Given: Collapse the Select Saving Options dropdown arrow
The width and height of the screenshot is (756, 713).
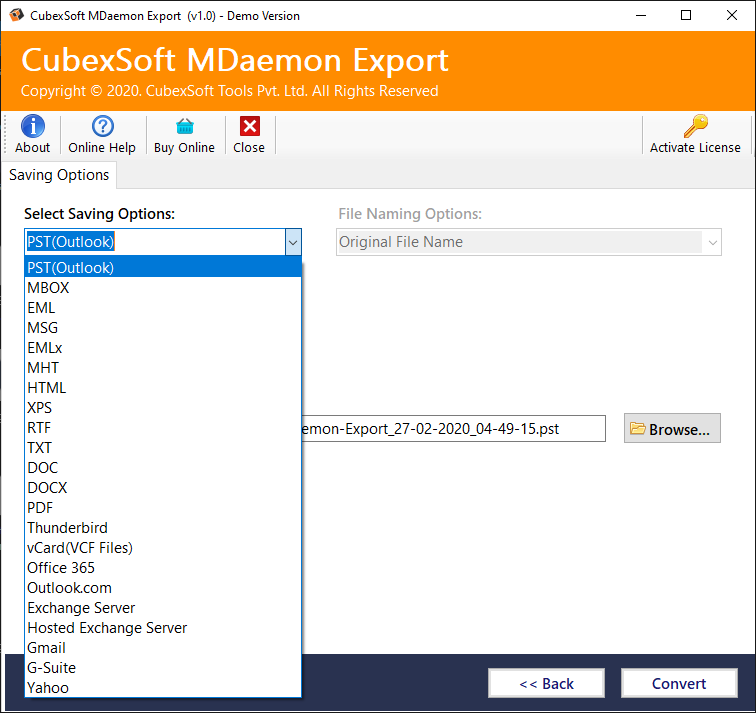Looking at the screenshot, I should pos(292,242).
